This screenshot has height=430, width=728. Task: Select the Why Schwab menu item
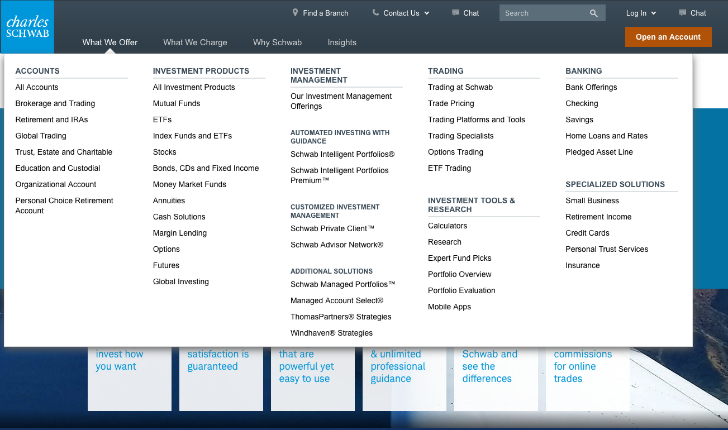pyautogui.click(x=277, y=43)
